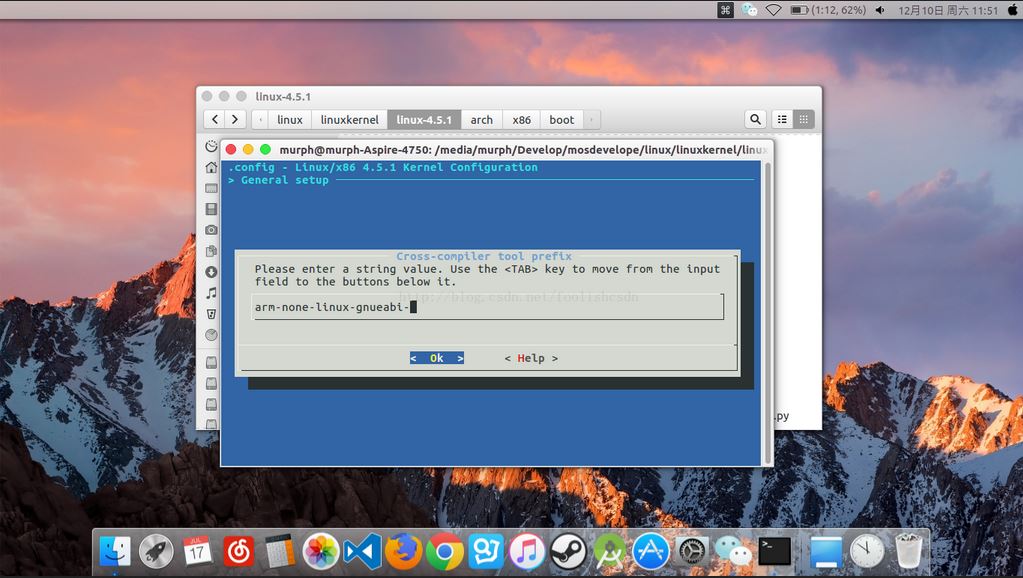Open the linux path segment
Image resolution: width=1023 pixels, height=578 pixels.
coord(290,119)
